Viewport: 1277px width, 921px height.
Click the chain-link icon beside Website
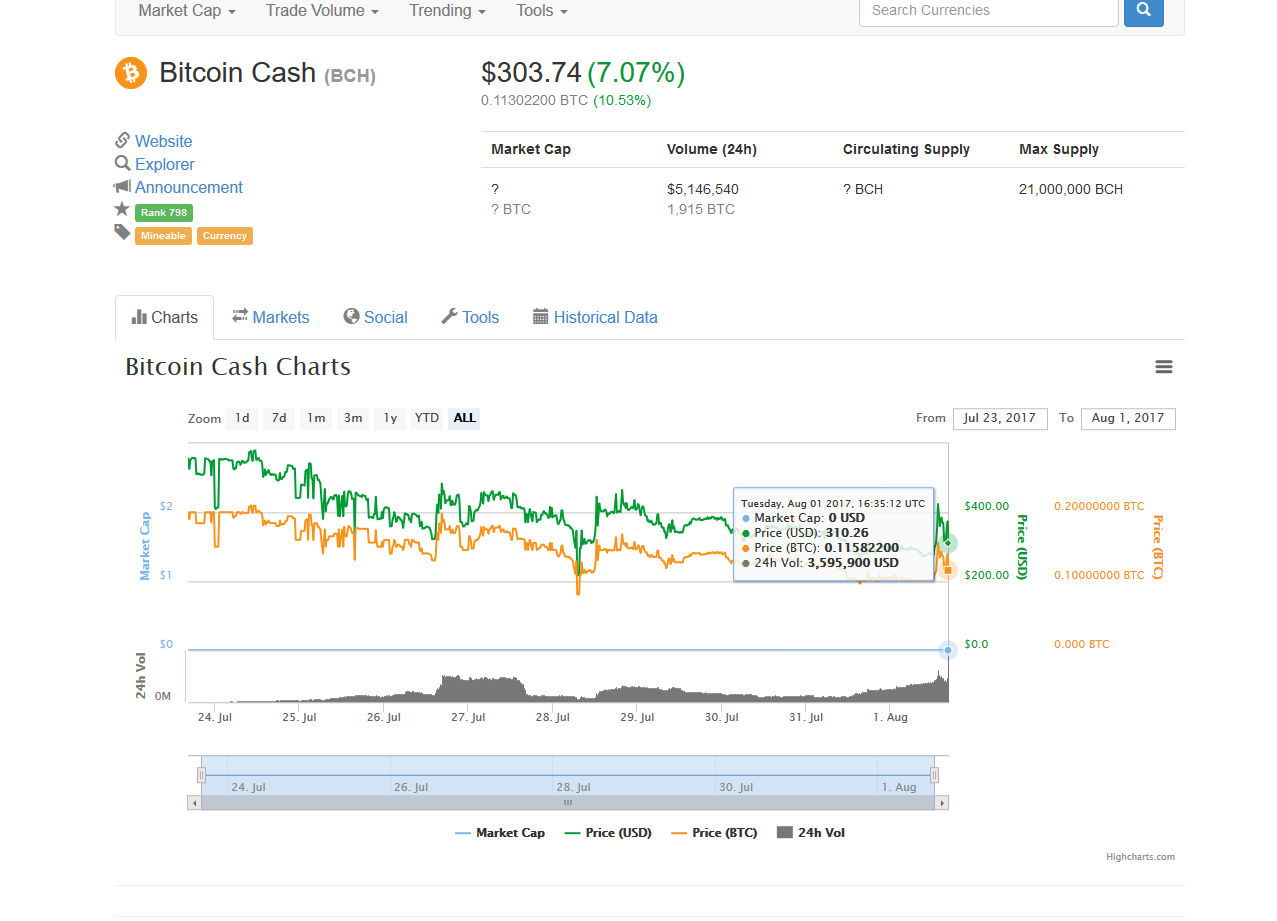point(125,140)
